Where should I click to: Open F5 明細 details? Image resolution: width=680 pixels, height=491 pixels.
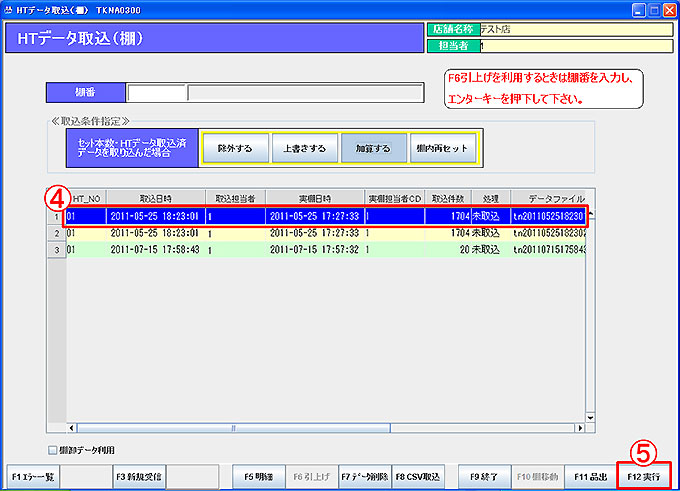pyautogui.click(x=258, y=474)
